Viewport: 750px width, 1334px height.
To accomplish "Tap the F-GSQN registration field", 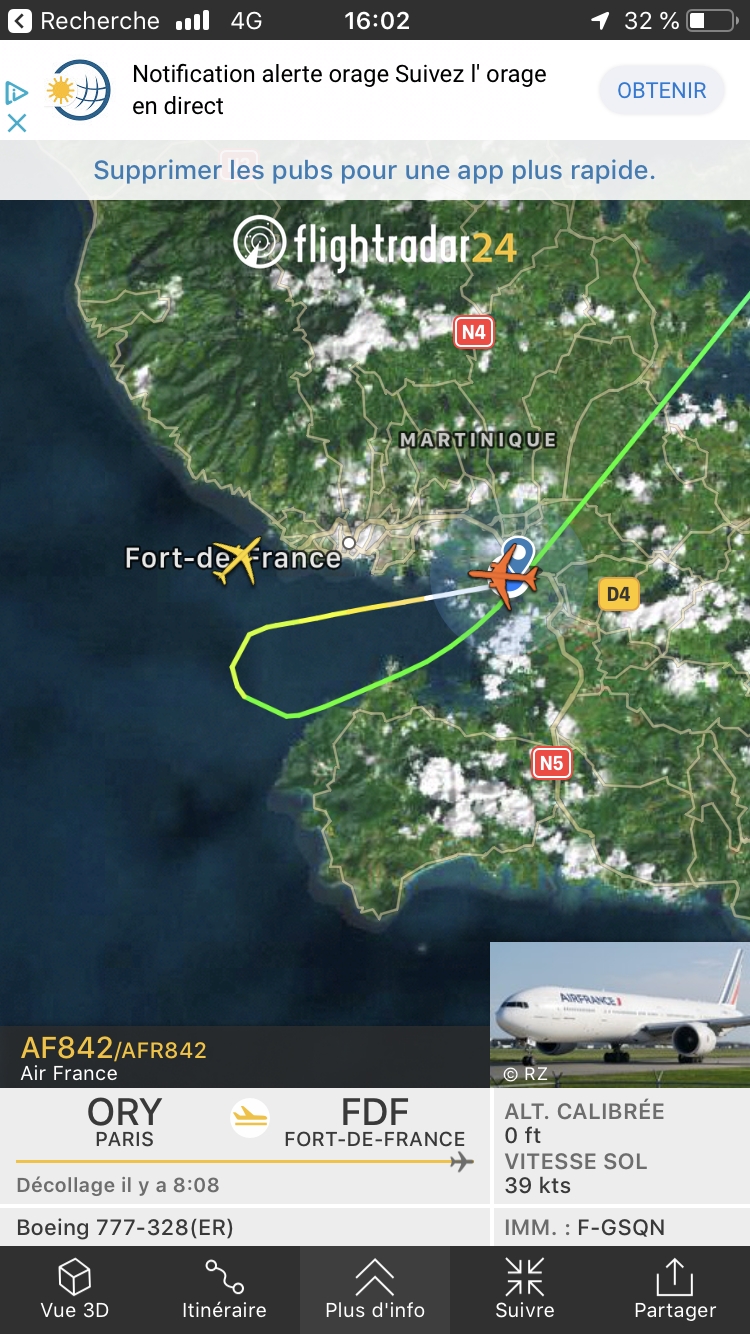I will 621,1228.
